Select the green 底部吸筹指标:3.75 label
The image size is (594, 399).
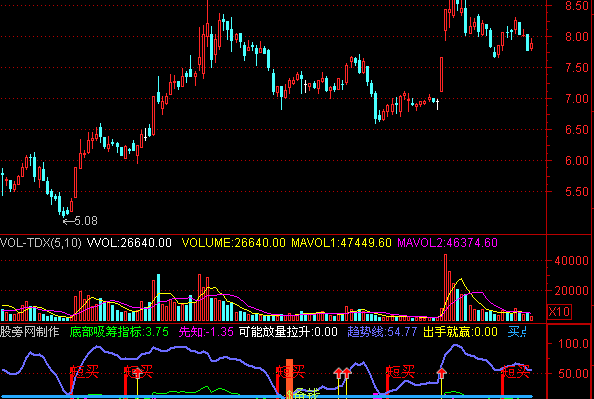click(x=119, y=332)
